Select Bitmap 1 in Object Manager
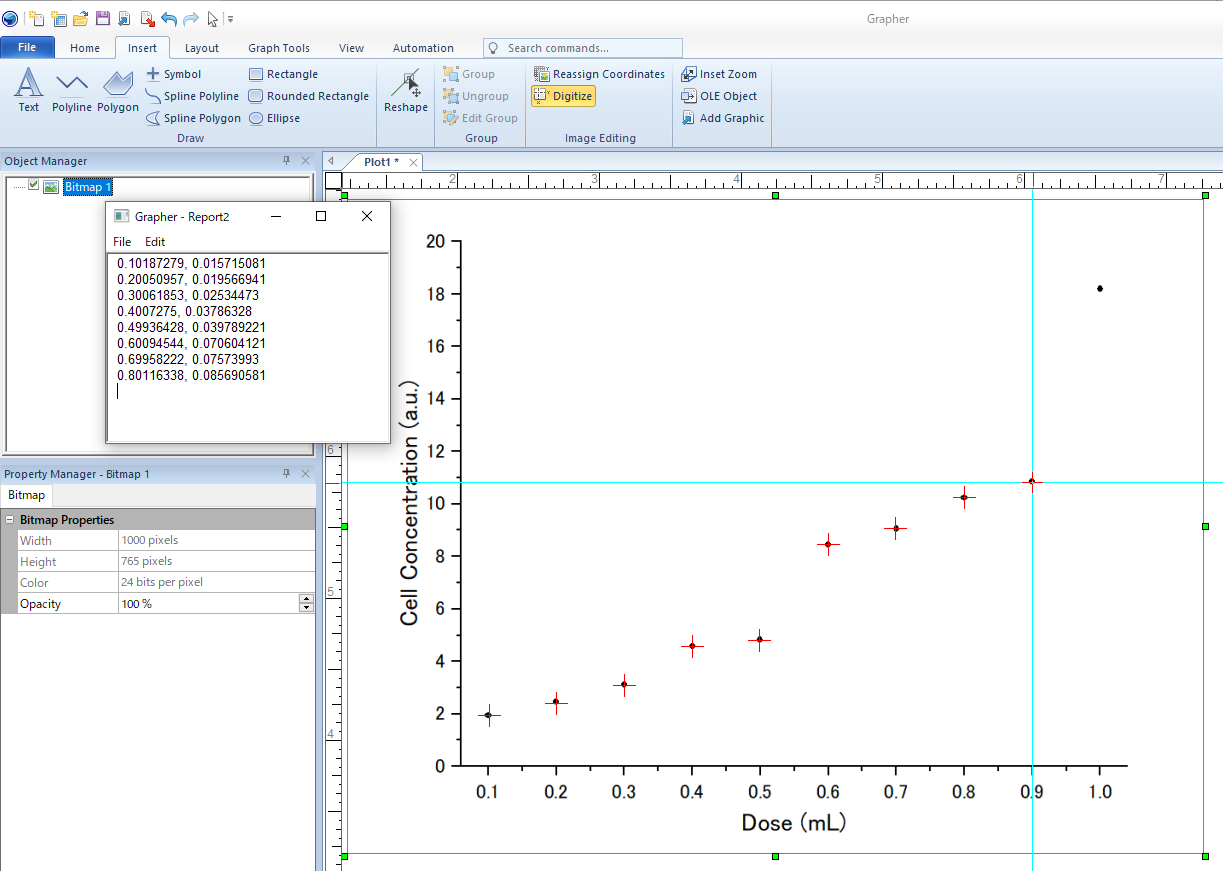This screenshot has height=871, width=1223. point(88,187)
